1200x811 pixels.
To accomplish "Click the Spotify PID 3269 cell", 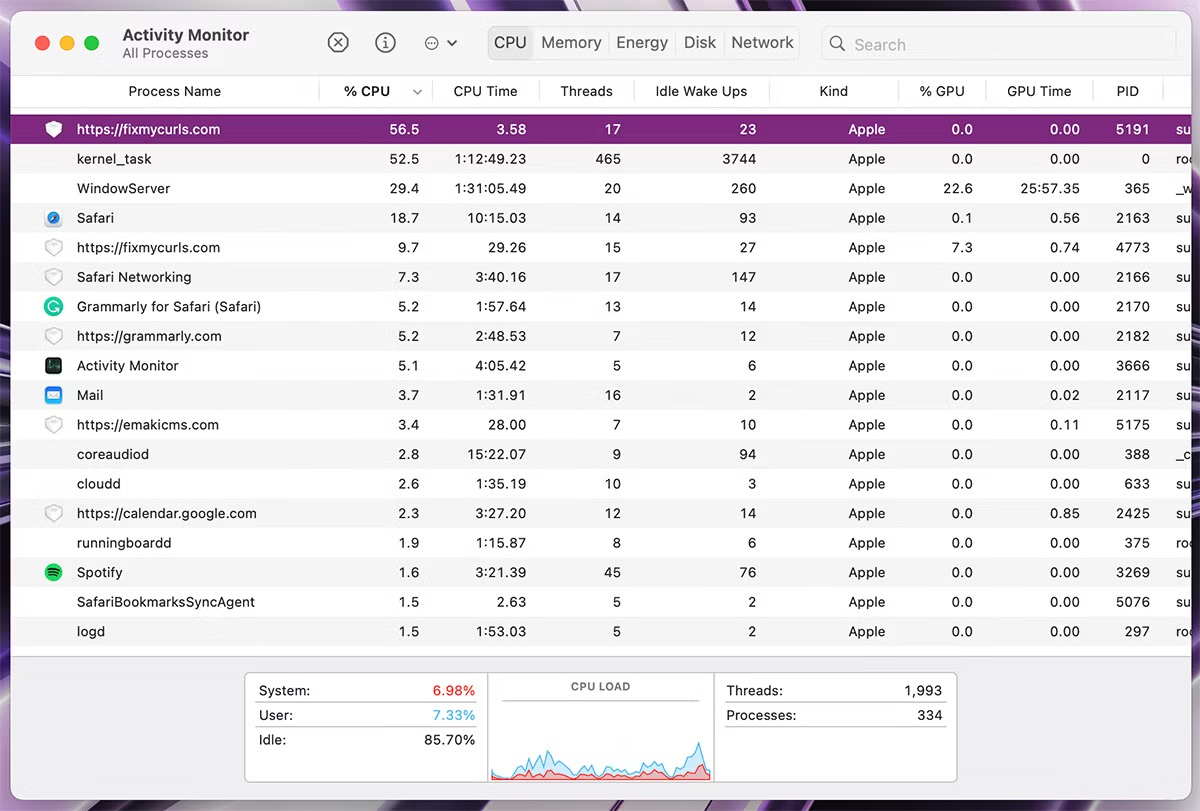I will (x=1133, y=573).
